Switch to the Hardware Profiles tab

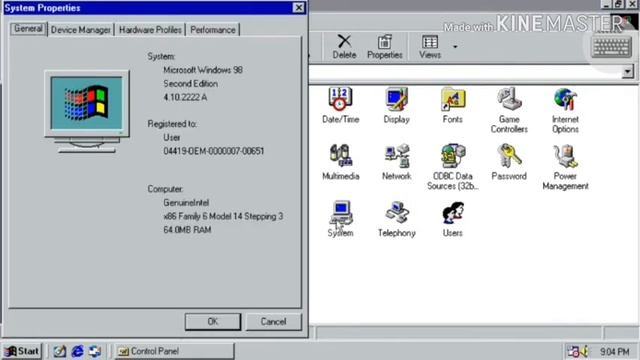[150, 30]
